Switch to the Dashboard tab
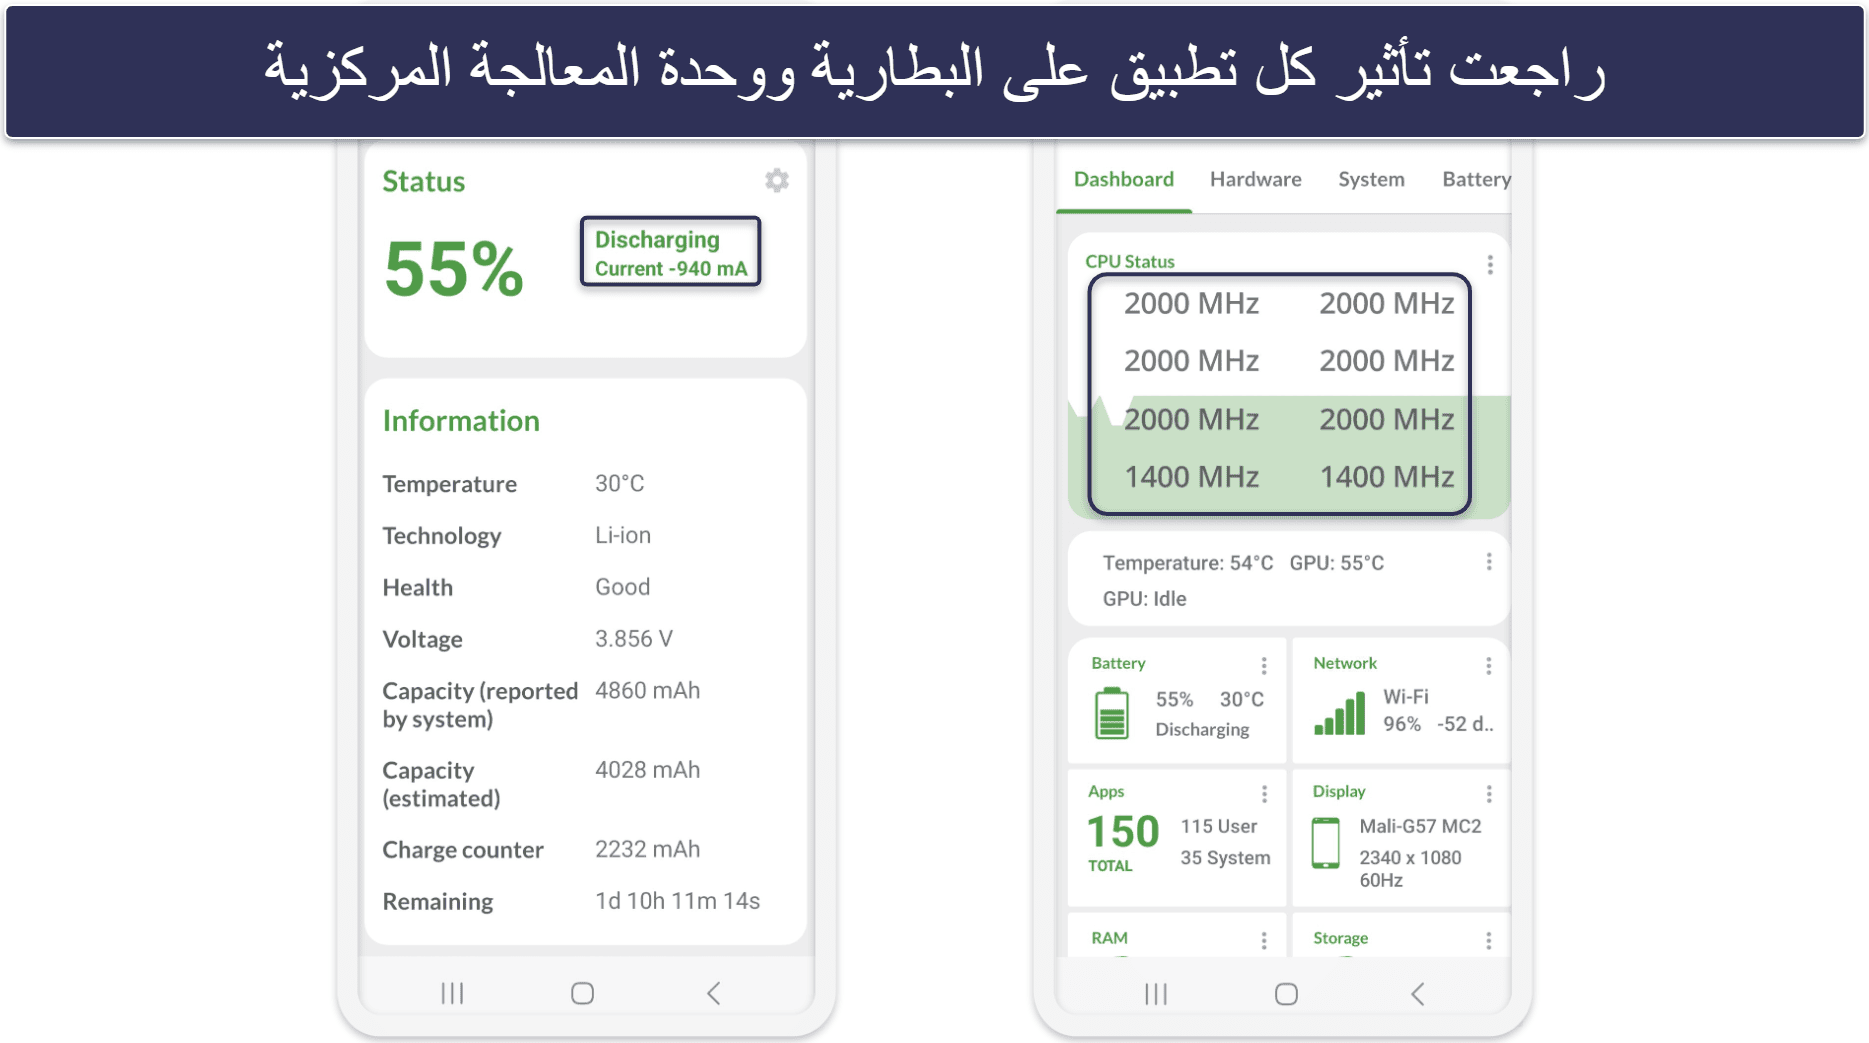Viewport: 1869px width, 1043px height. tap(1123, 179)
